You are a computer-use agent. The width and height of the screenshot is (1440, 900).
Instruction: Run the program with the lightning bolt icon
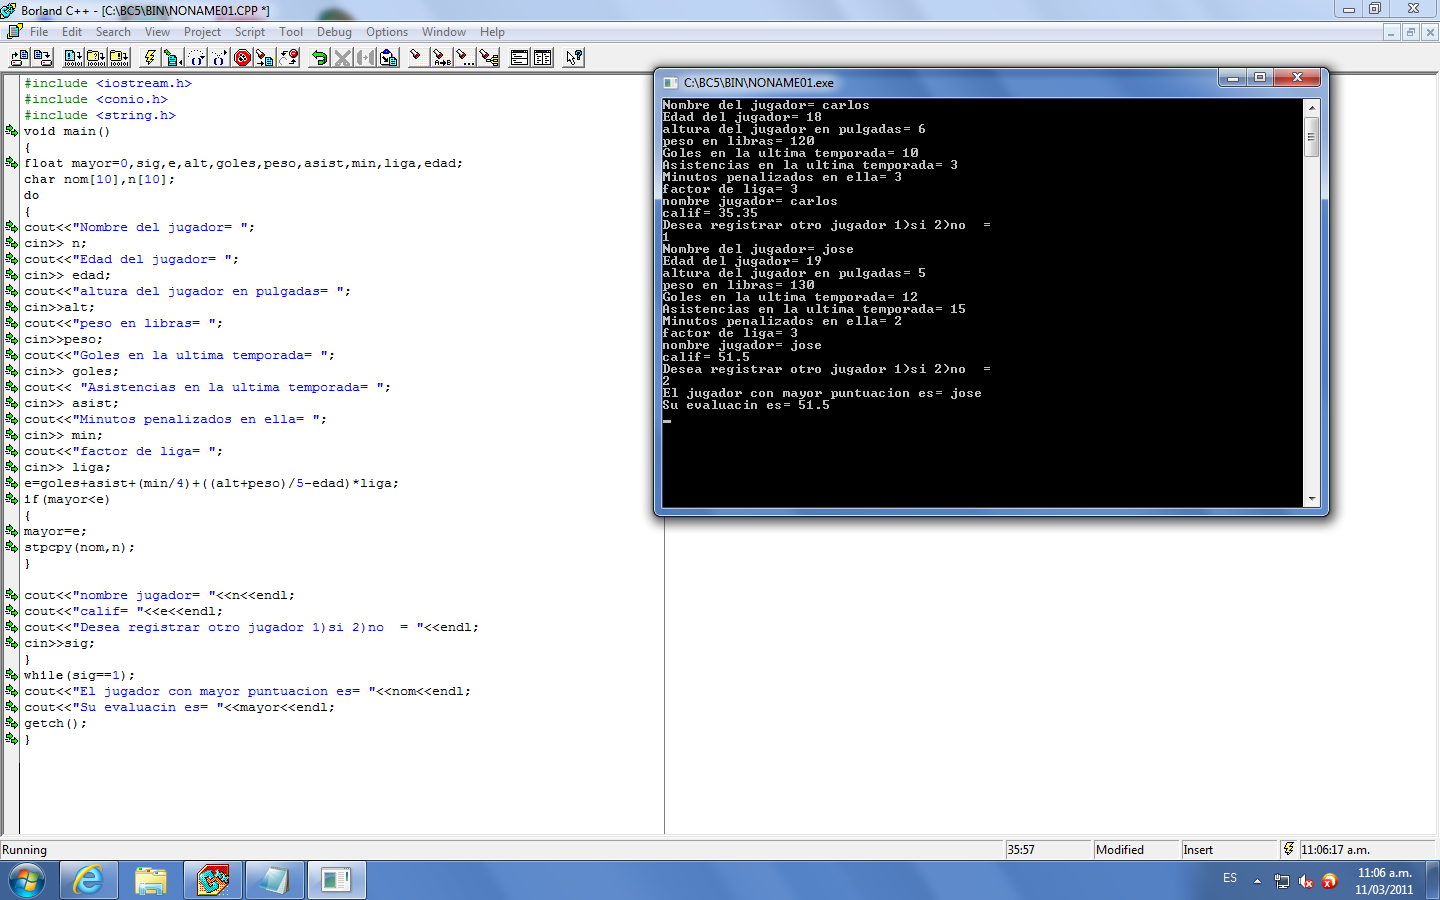151,57
